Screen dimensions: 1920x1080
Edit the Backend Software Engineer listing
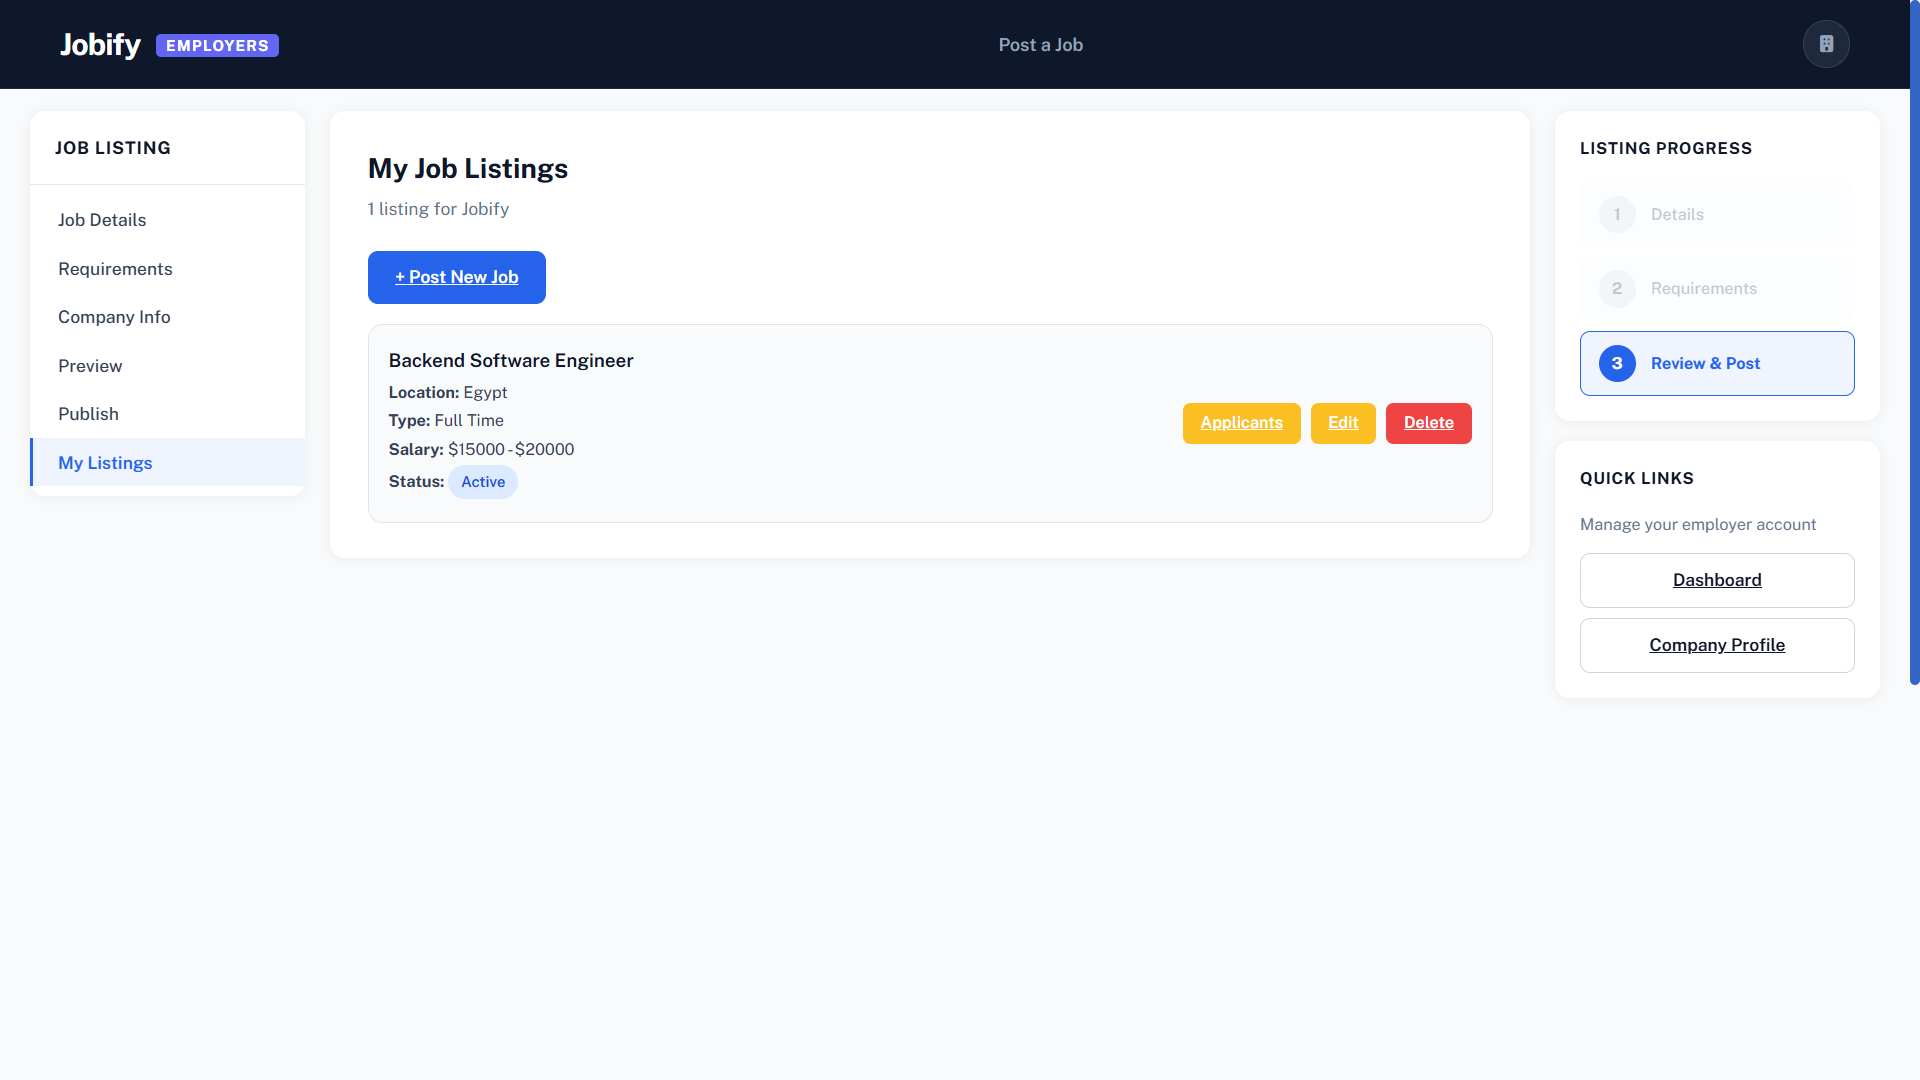click(x=1343, y=423)
